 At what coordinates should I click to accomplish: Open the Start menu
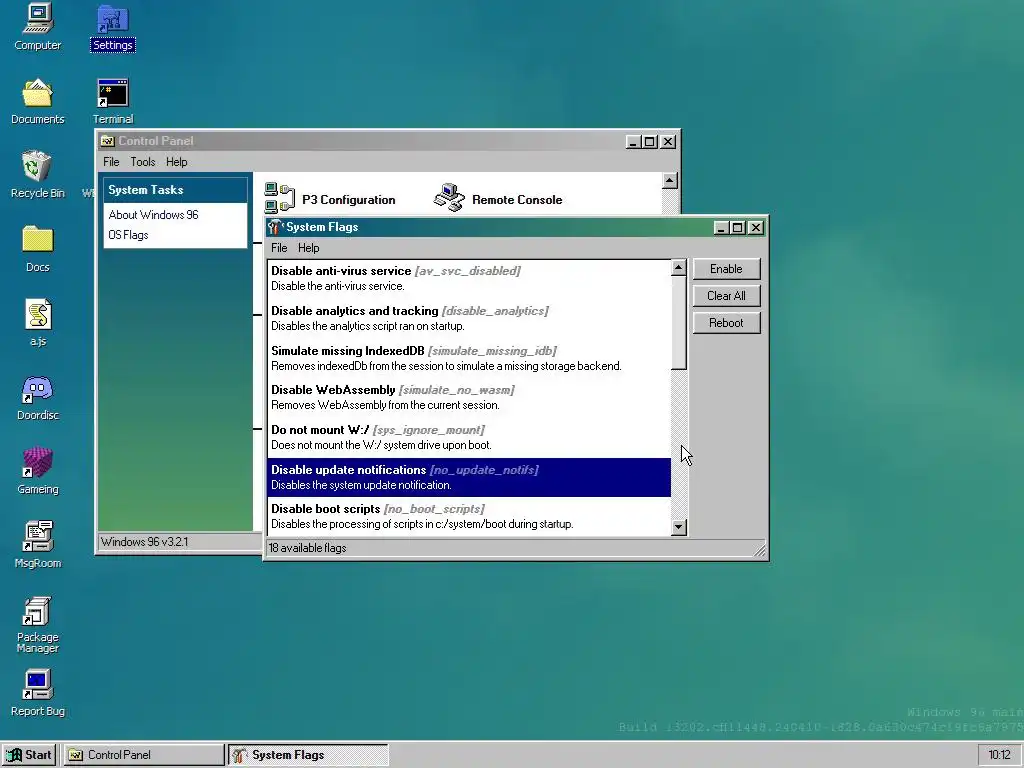29,755
